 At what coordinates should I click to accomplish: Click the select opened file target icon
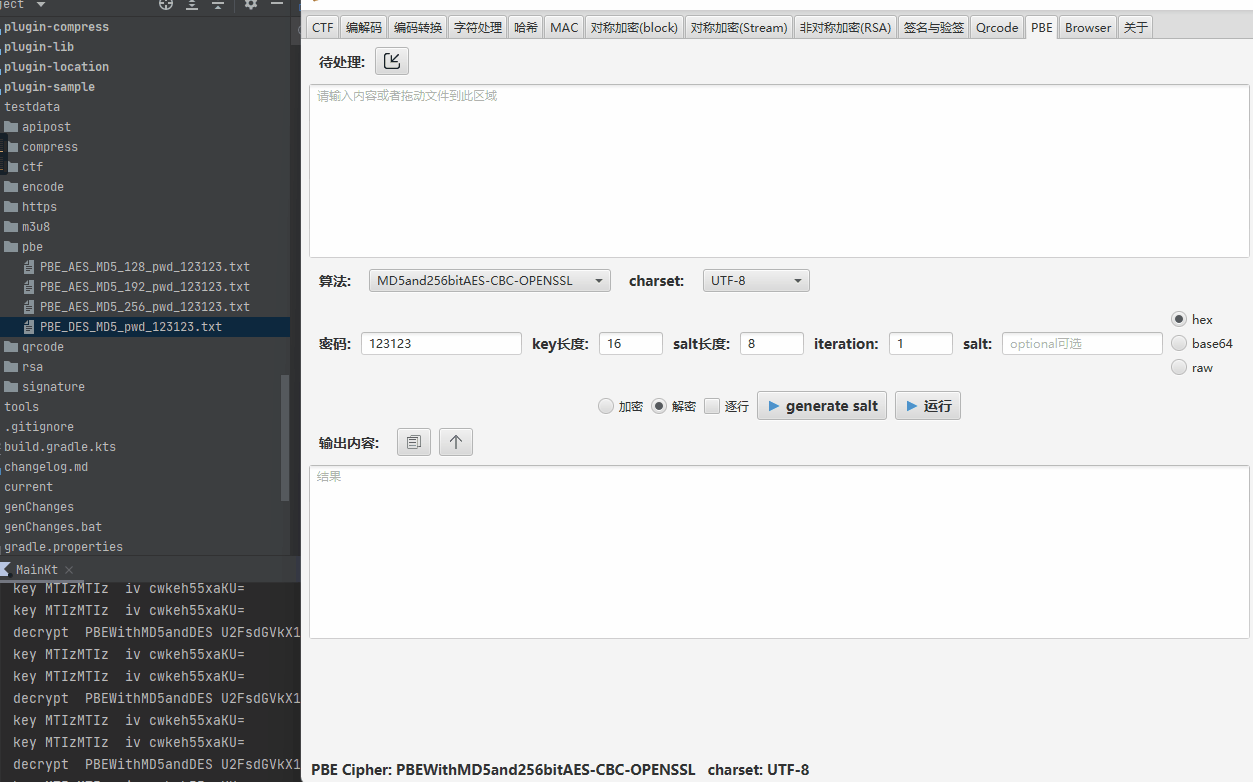[166, 5]
